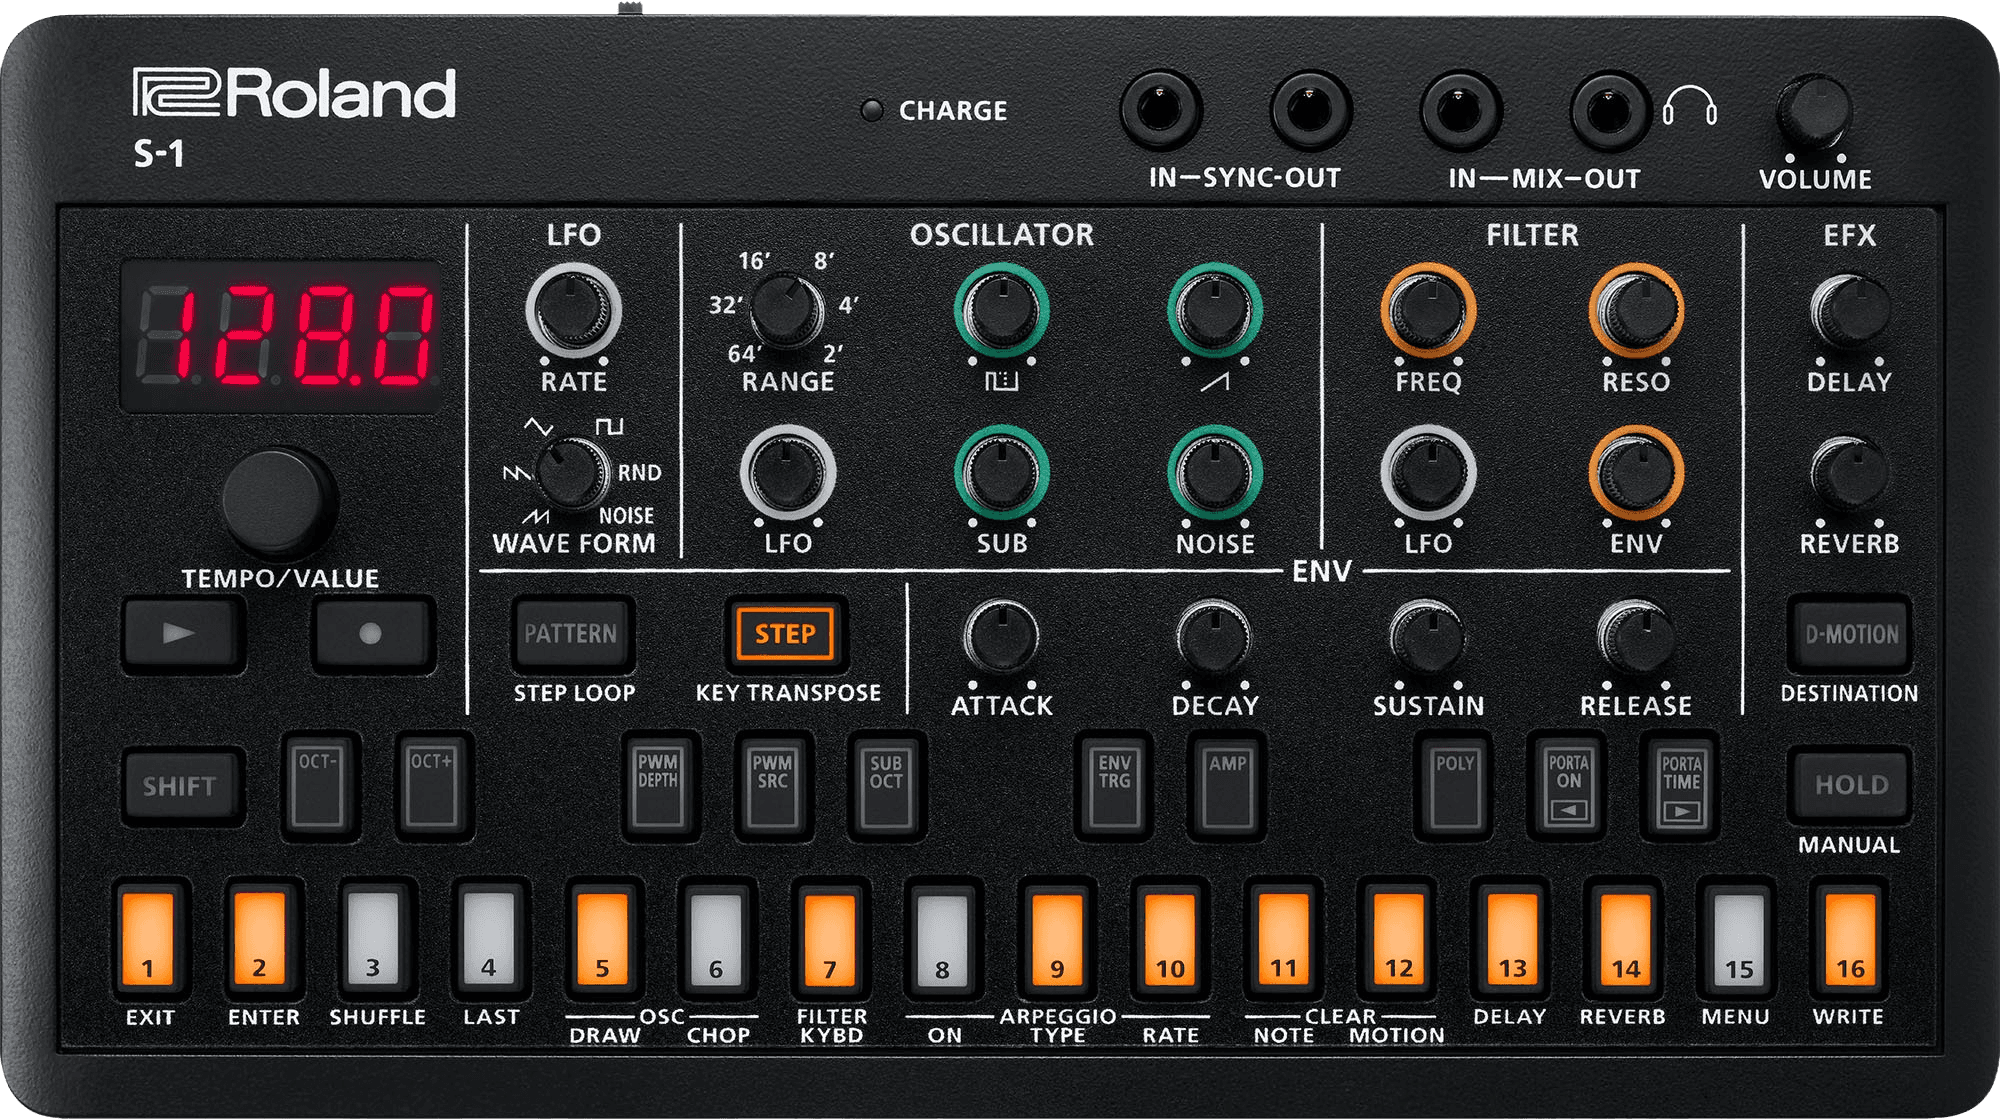Click step pad 15 labeled MENU
Image resolution: width=2000 pixels, height=1120 pixels.
(x=1739, y=938)
